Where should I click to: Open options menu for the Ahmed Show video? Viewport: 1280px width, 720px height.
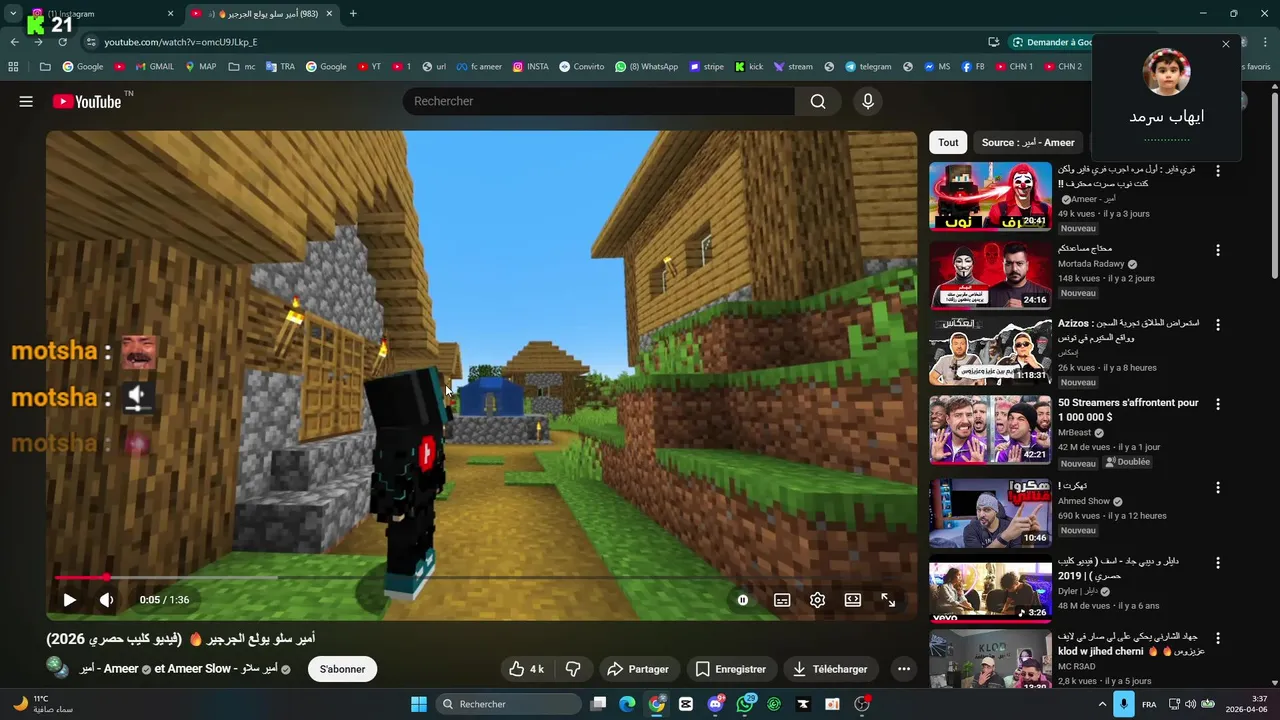click(1218, 488)
